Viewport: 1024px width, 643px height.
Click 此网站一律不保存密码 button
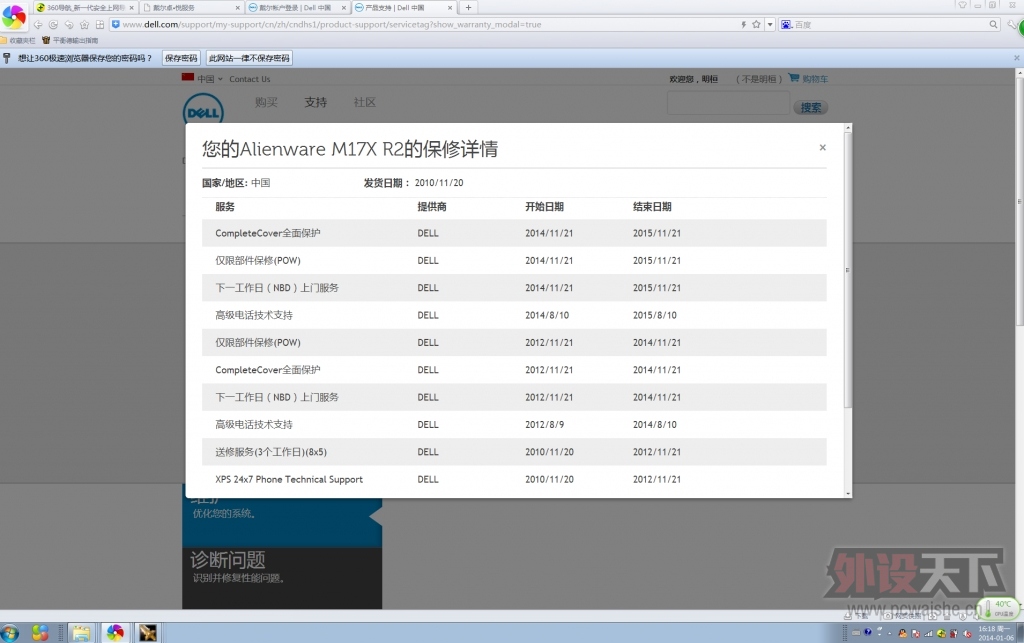[249, 58]
